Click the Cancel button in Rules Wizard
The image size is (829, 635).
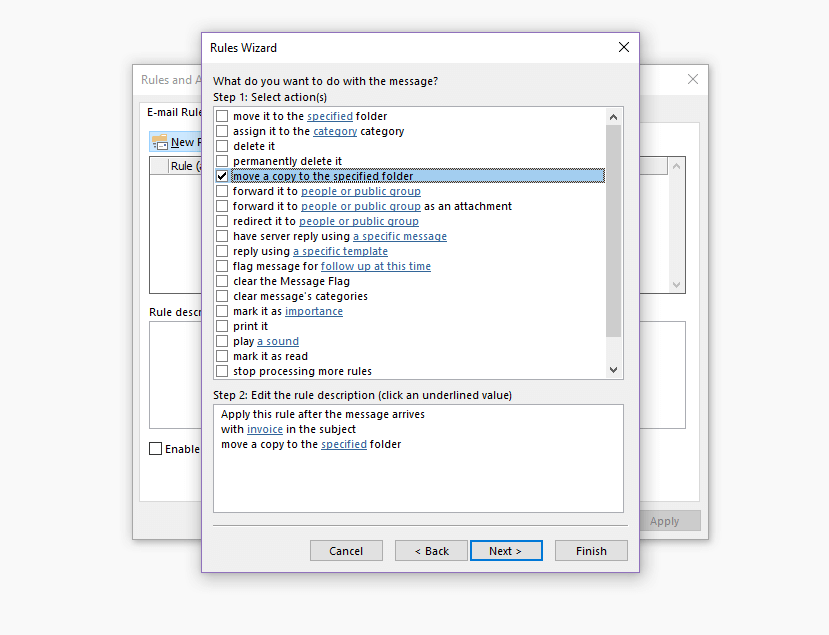tap(346, 551)
